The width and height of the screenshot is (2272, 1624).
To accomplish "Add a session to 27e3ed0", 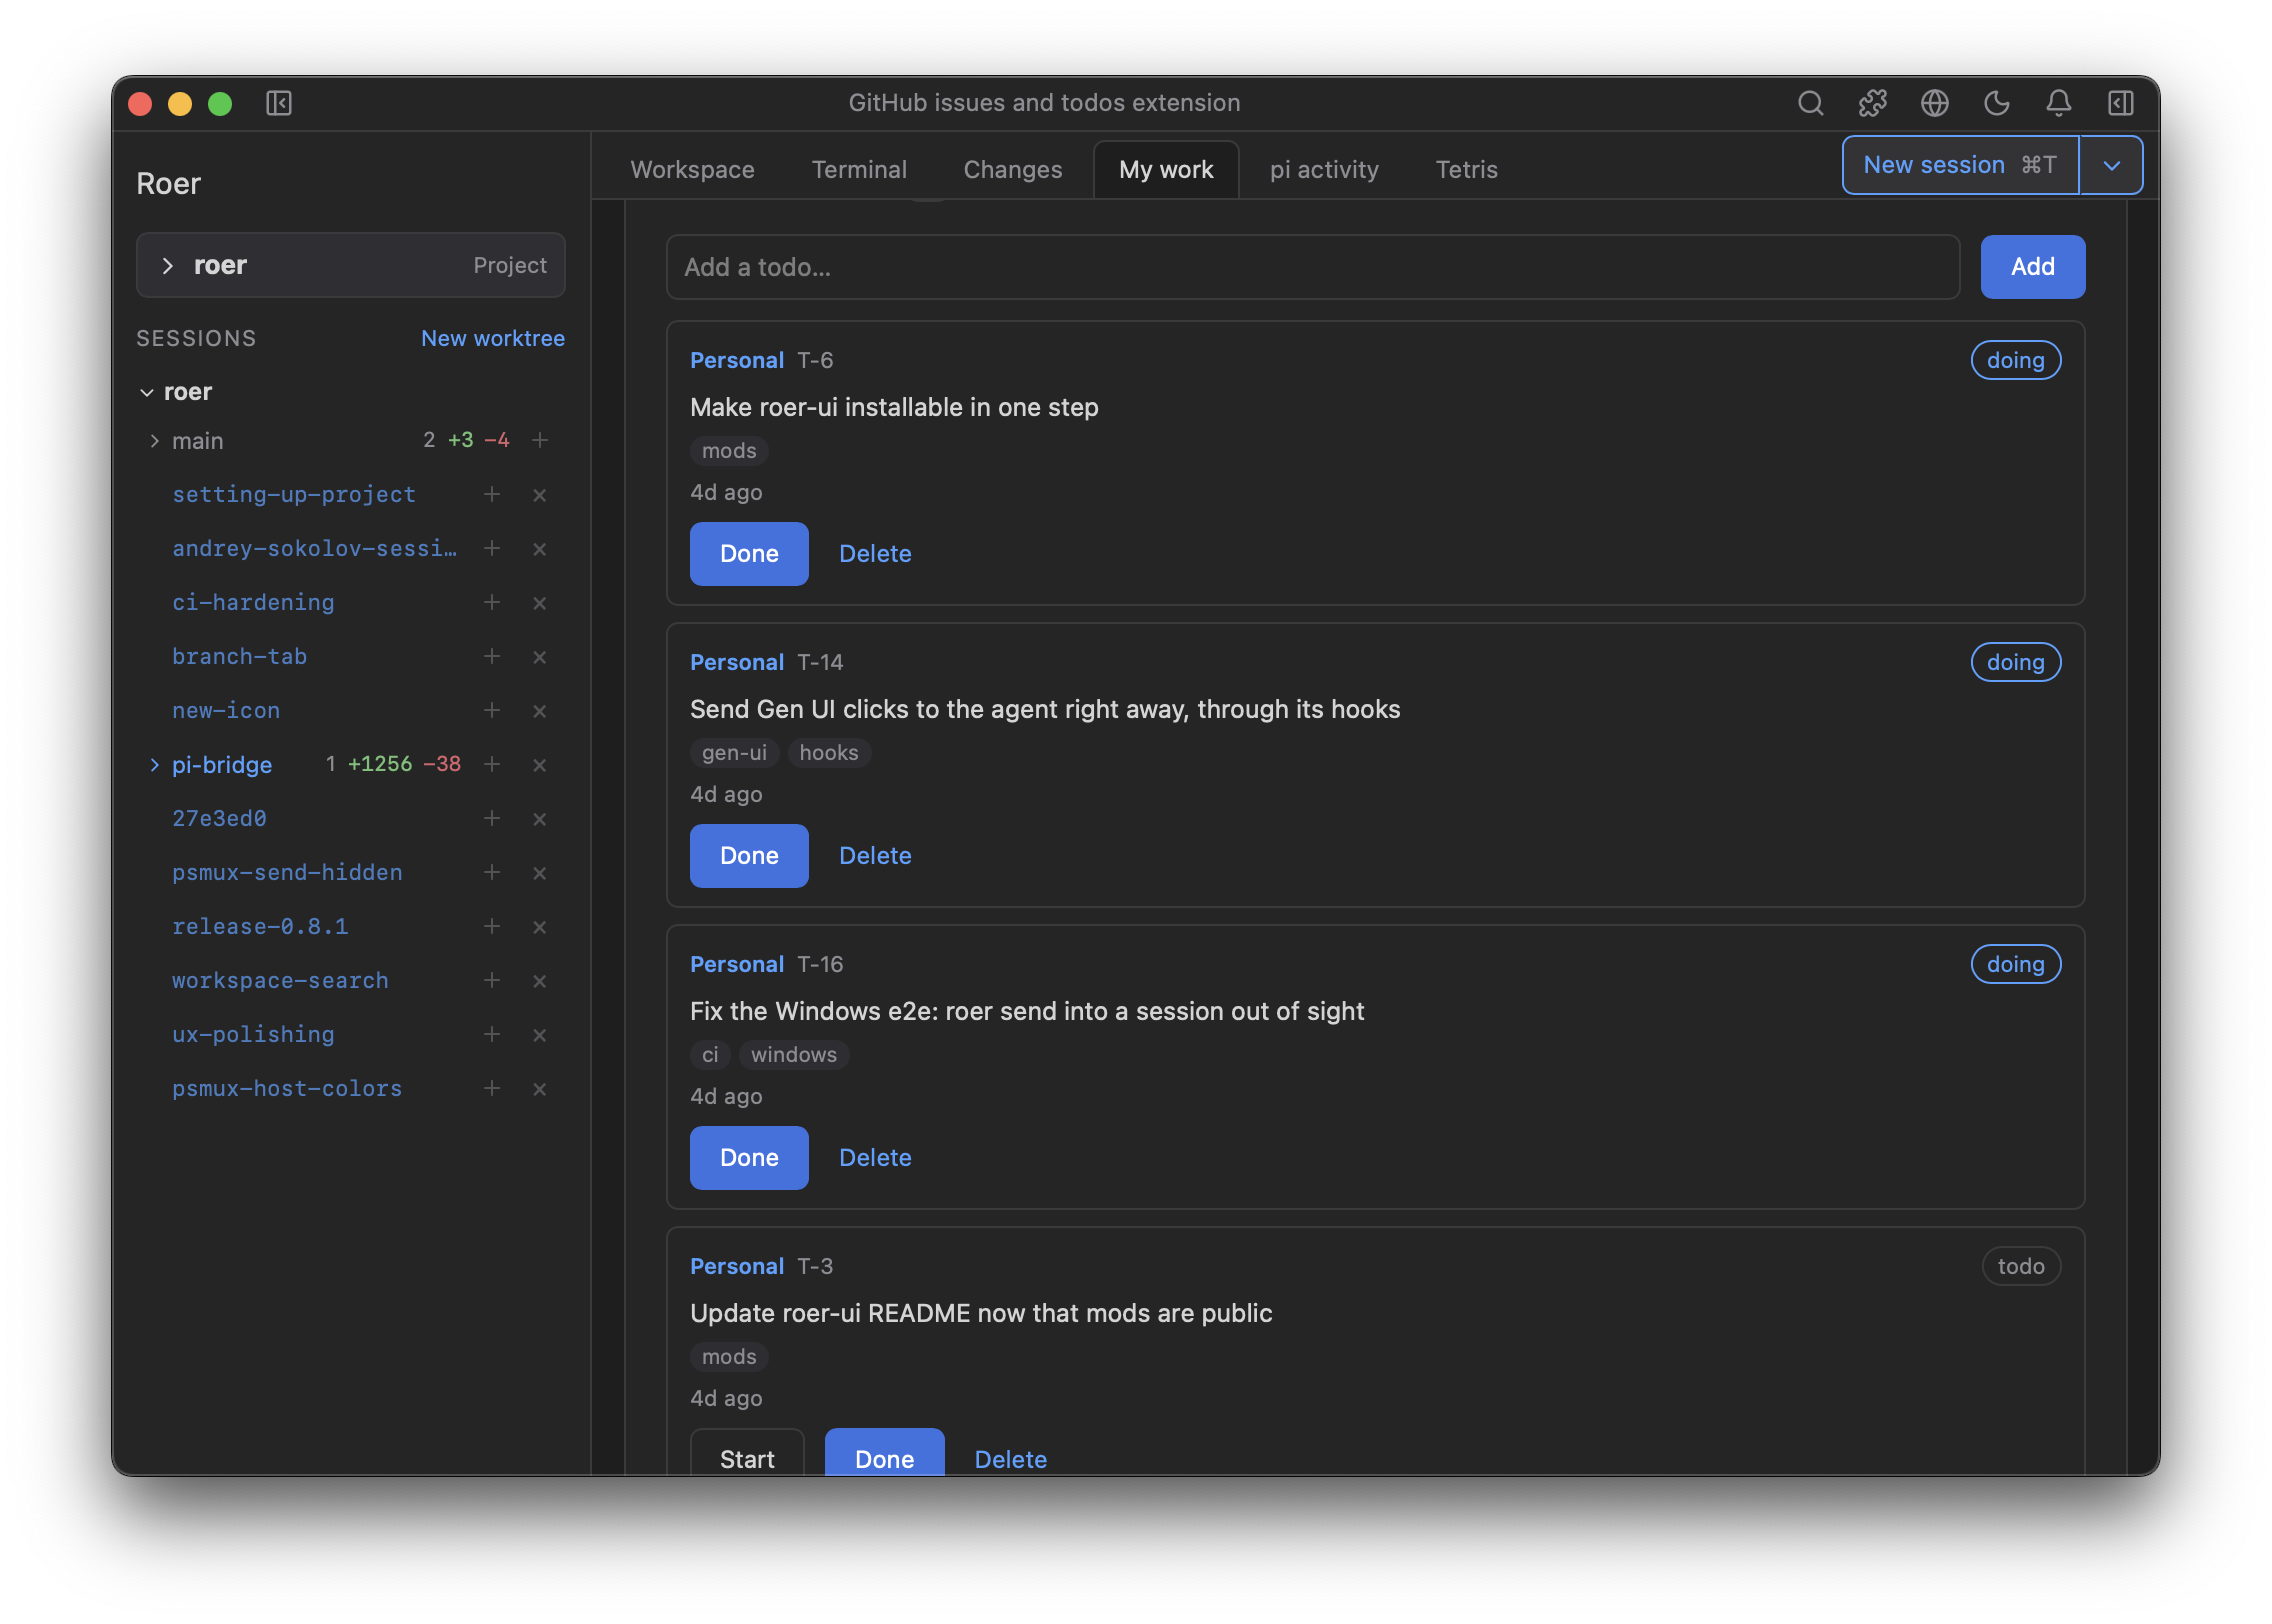I will (492, 818).
